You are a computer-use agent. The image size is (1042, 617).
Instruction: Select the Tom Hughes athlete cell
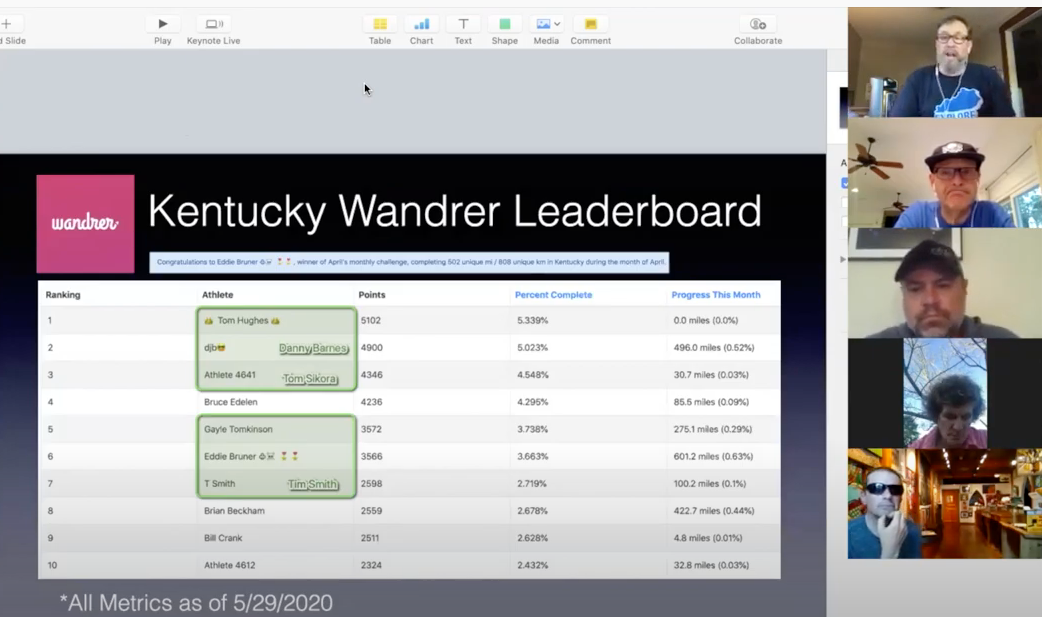[x=242, y=320]
